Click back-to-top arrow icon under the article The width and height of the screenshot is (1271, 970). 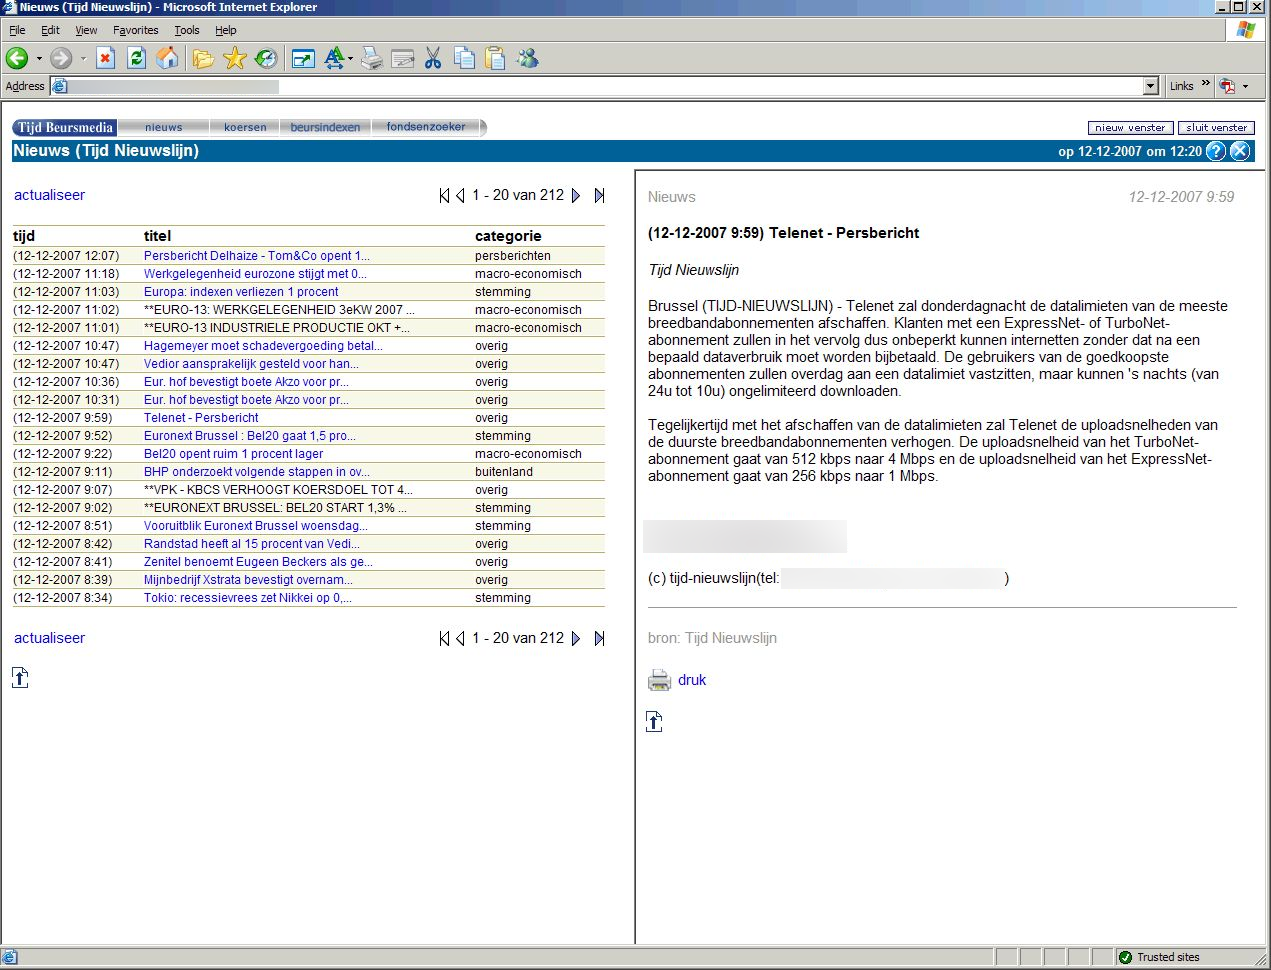click(654, 721)
